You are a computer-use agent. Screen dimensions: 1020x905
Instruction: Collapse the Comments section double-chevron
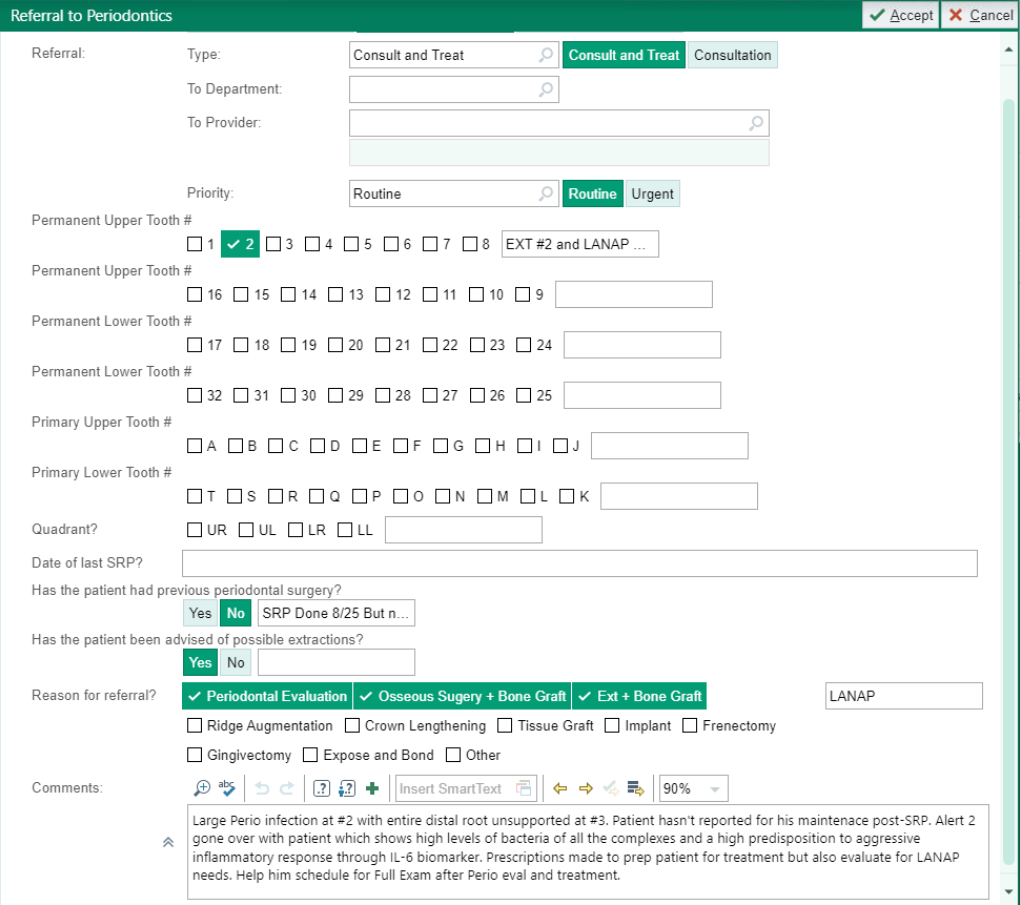[168, 843]
